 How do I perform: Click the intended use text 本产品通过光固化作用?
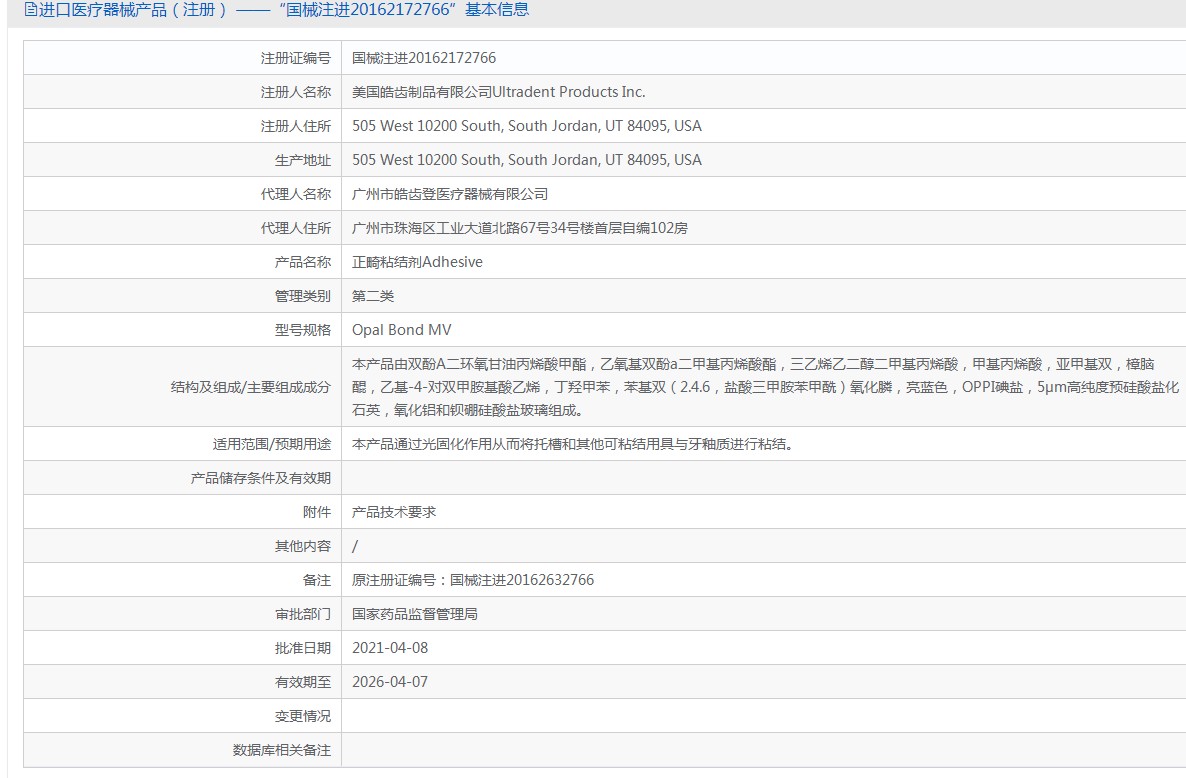[576, 445]
